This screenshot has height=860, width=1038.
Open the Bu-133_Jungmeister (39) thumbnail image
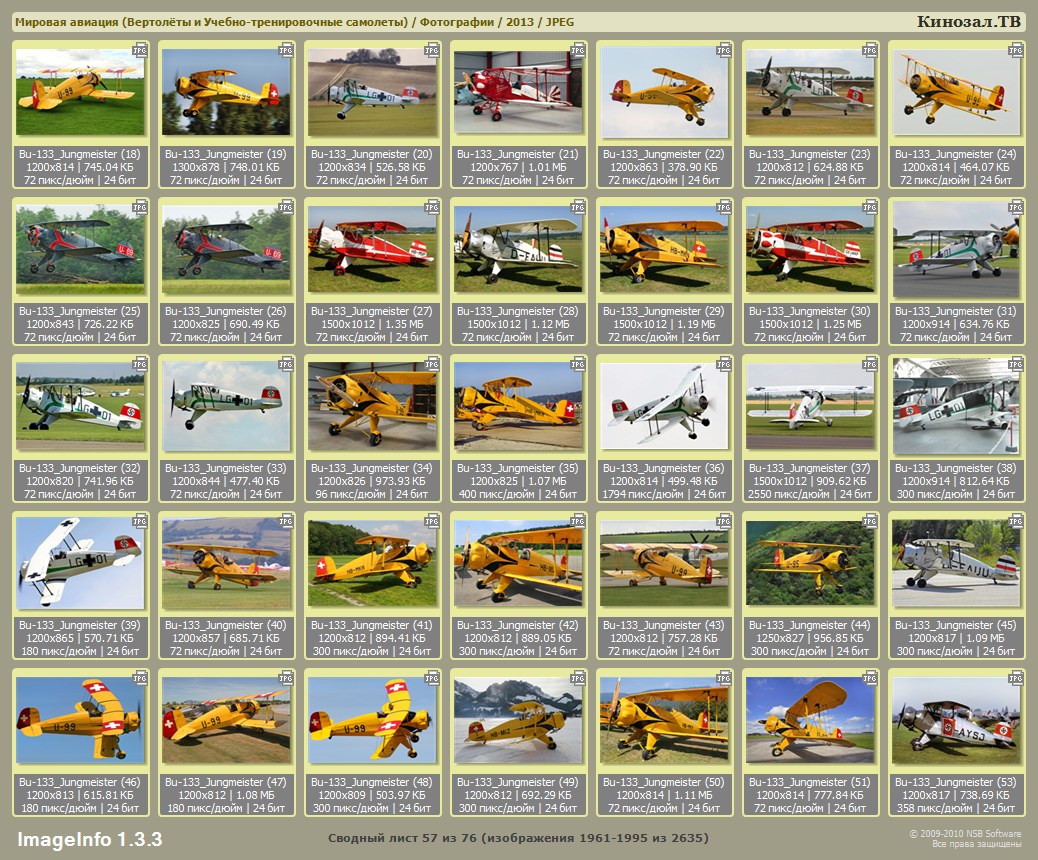pos(80,564)
